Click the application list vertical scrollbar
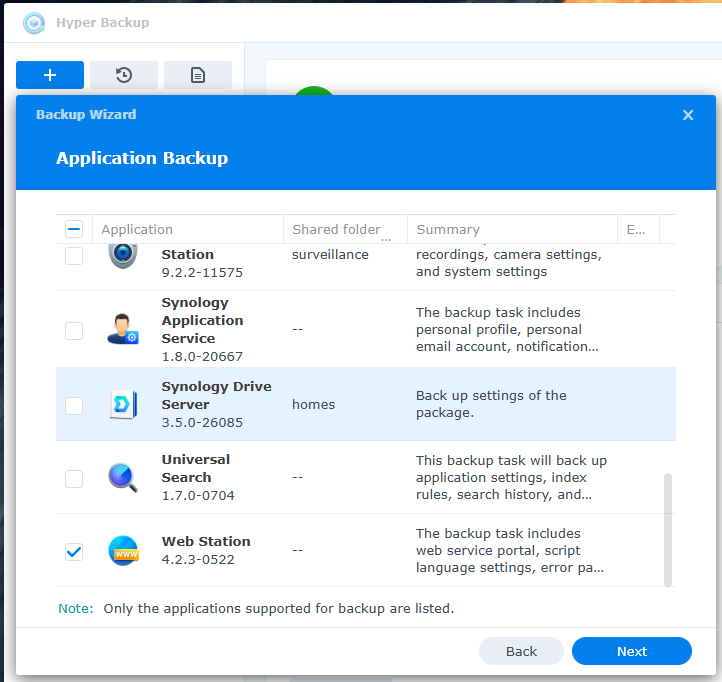 (668, 530)
